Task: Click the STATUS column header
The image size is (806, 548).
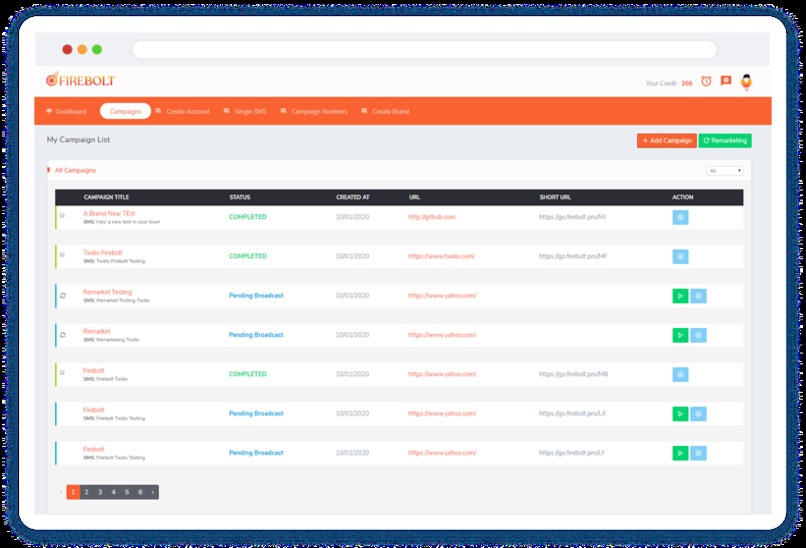Action: (x=240, y=197)
